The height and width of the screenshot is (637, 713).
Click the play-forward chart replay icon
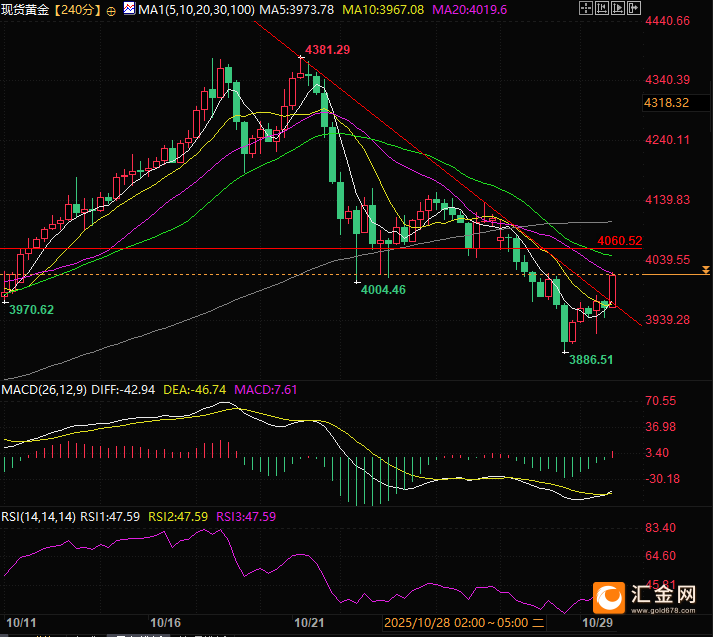pos(618,8)
